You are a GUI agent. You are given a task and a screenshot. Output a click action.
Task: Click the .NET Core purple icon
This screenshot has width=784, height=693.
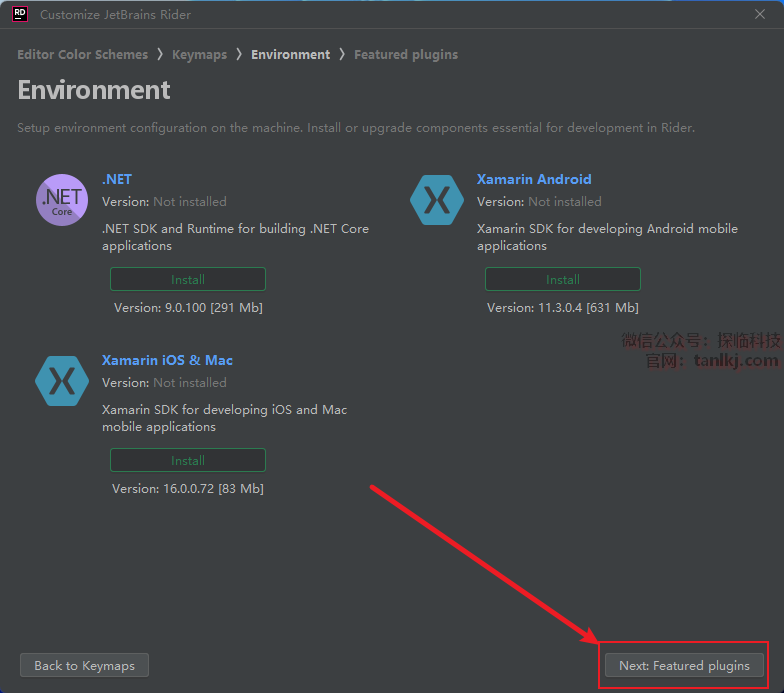pos(62,200)
